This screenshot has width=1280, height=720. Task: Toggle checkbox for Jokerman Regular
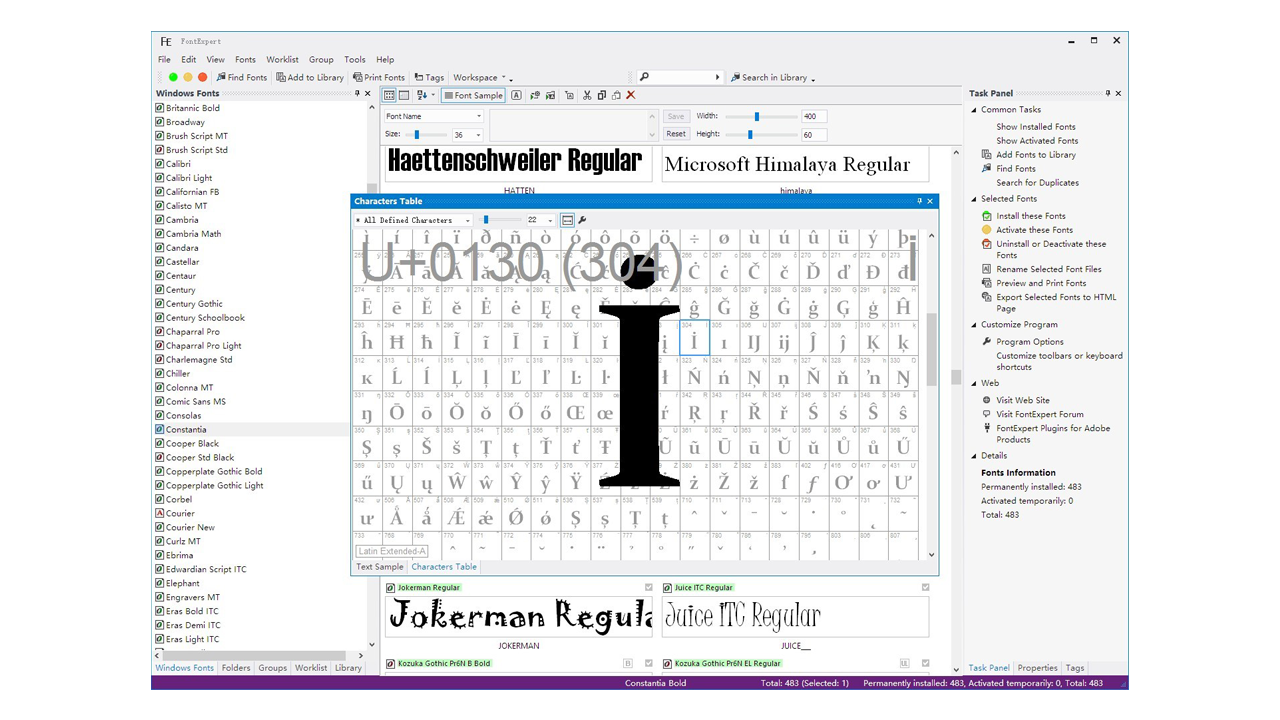coord(649,588)
